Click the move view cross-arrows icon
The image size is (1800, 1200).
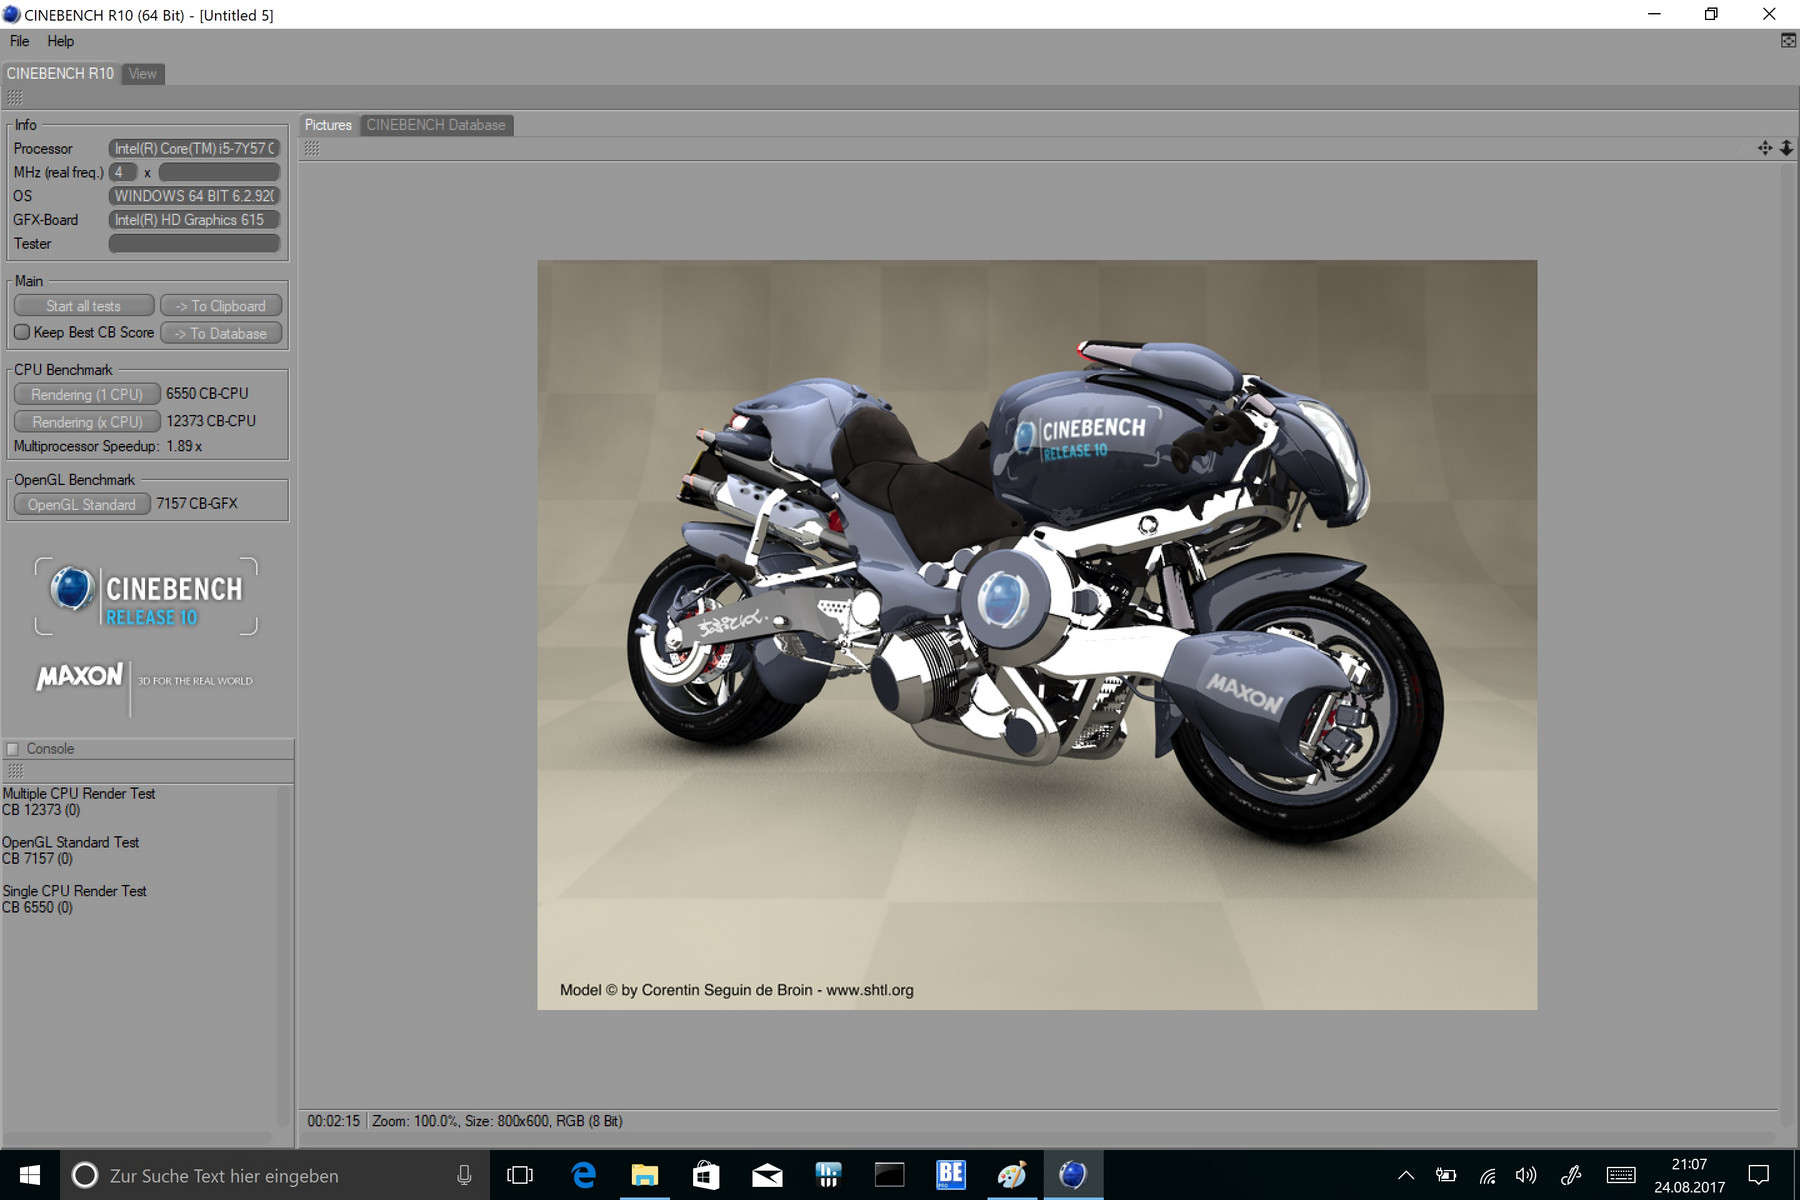(1765, 148)
